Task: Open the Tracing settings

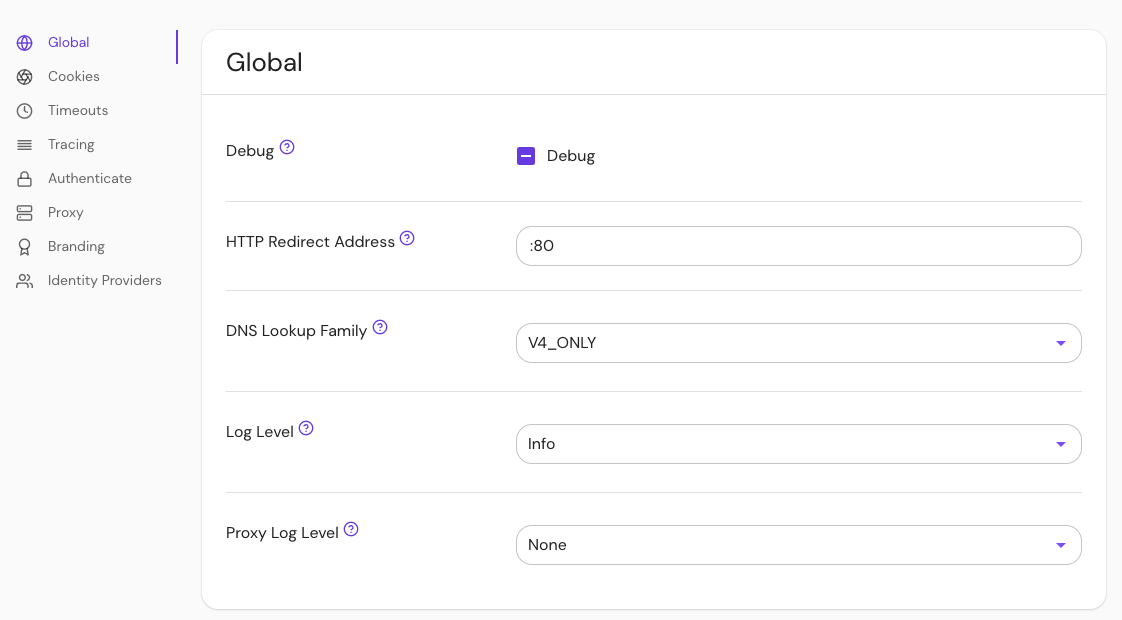Action: [71, 144]
